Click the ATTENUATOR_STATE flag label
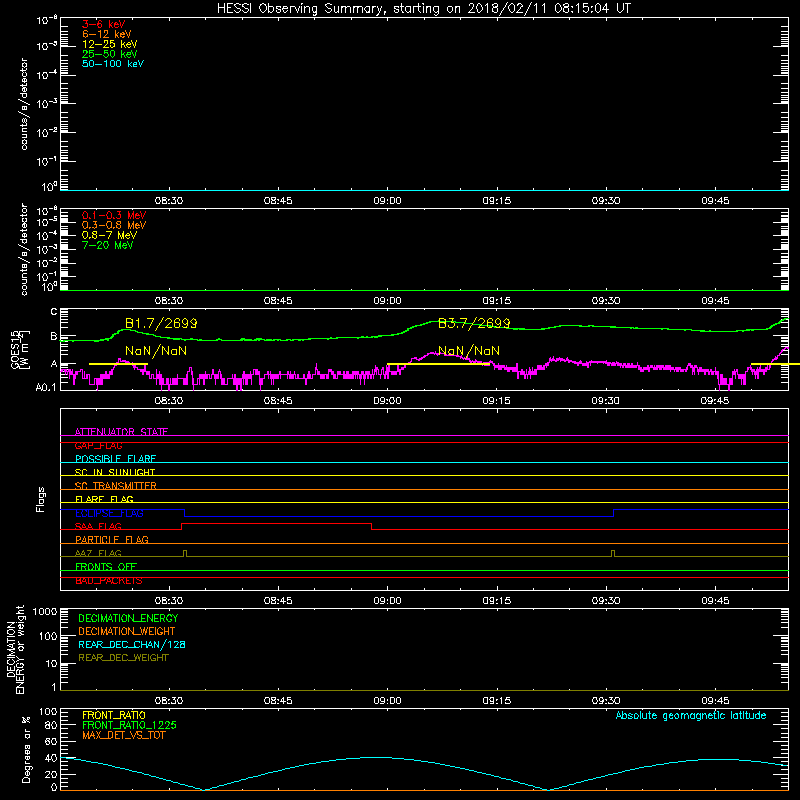 pos(121,432)
